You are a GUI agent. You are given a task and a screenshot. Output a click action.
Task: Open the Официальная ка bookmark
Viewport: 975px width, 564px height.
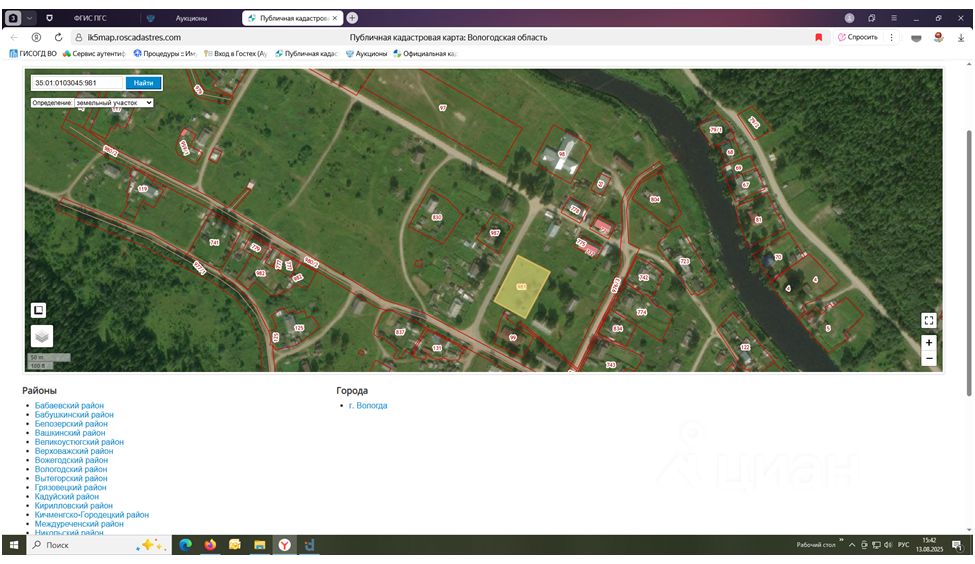coord(425,53)
